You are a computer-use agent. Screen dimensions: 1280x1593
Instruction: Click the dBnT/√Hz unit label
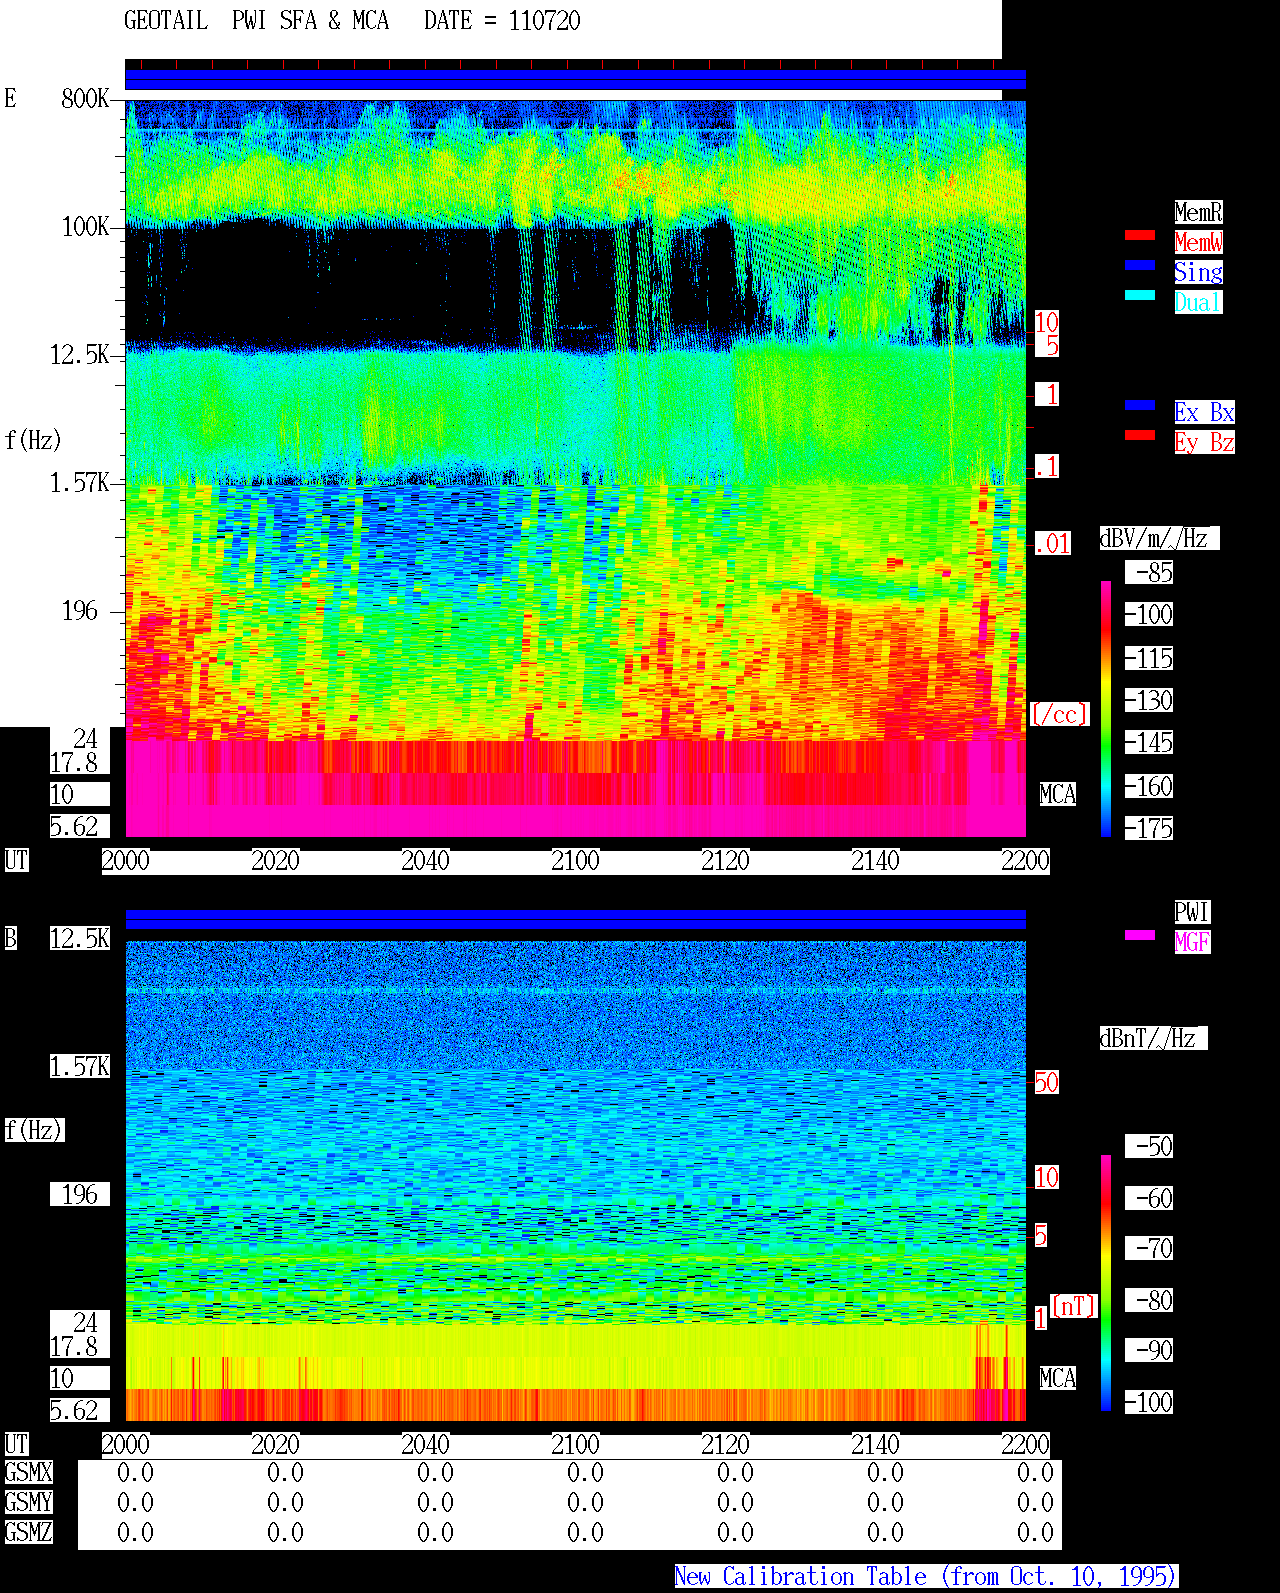tap(1153, 1038)
